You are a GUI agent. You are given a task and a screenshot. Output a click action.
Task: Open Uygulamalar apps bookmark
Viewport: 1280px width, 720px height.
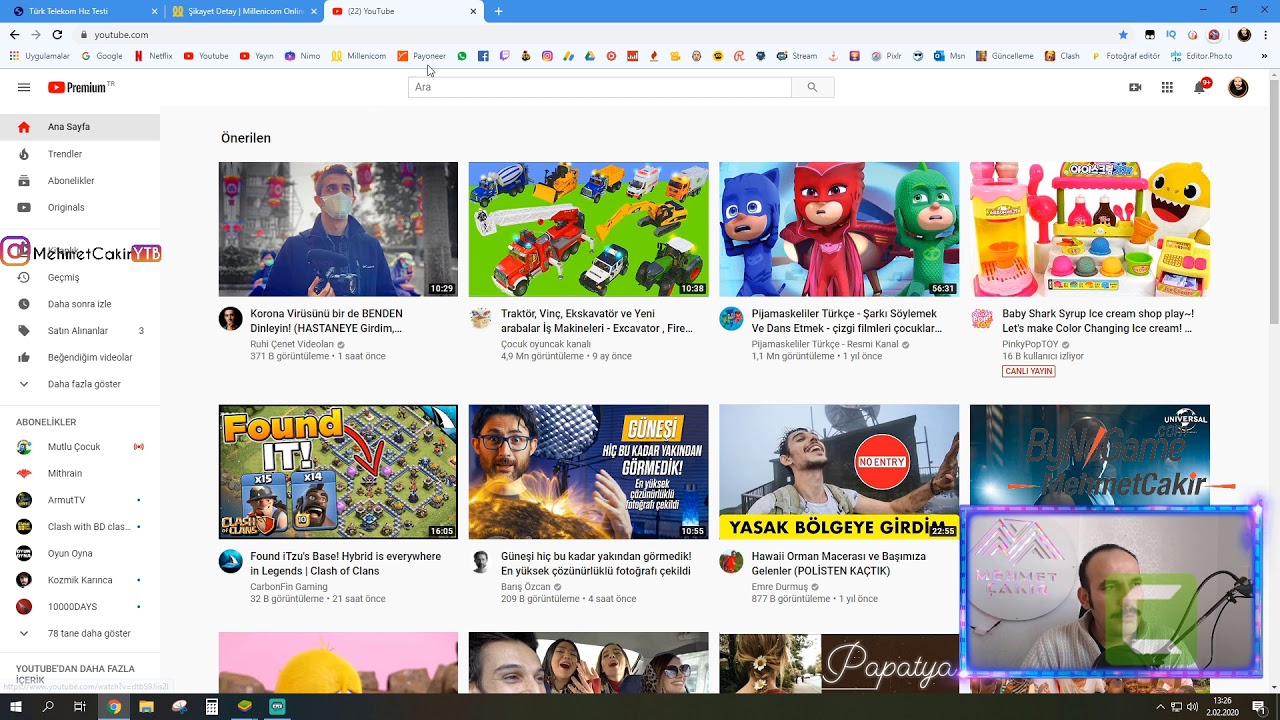click(40, 56)
